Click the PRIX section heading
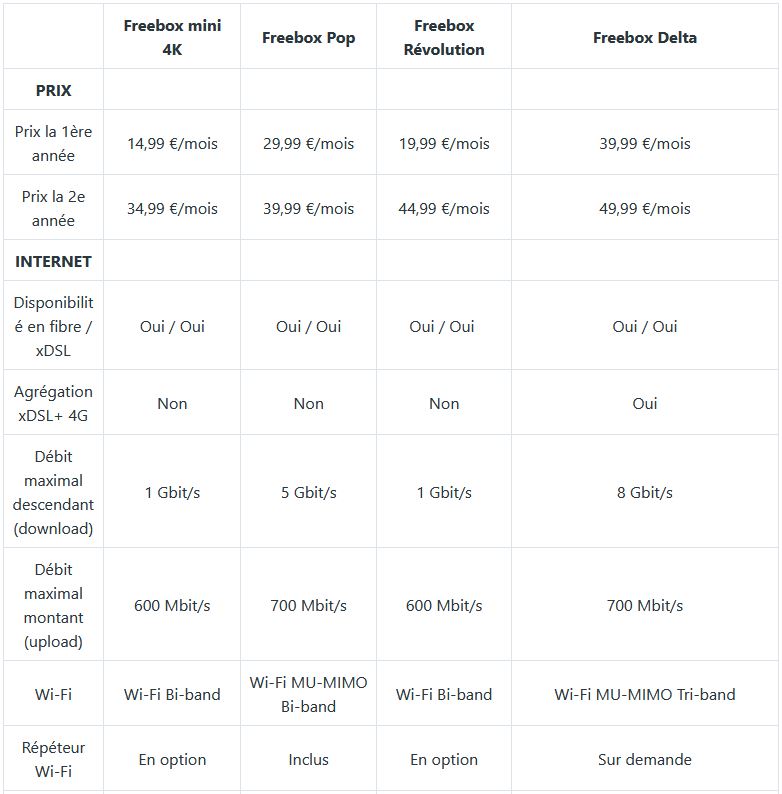 (53, 90)
